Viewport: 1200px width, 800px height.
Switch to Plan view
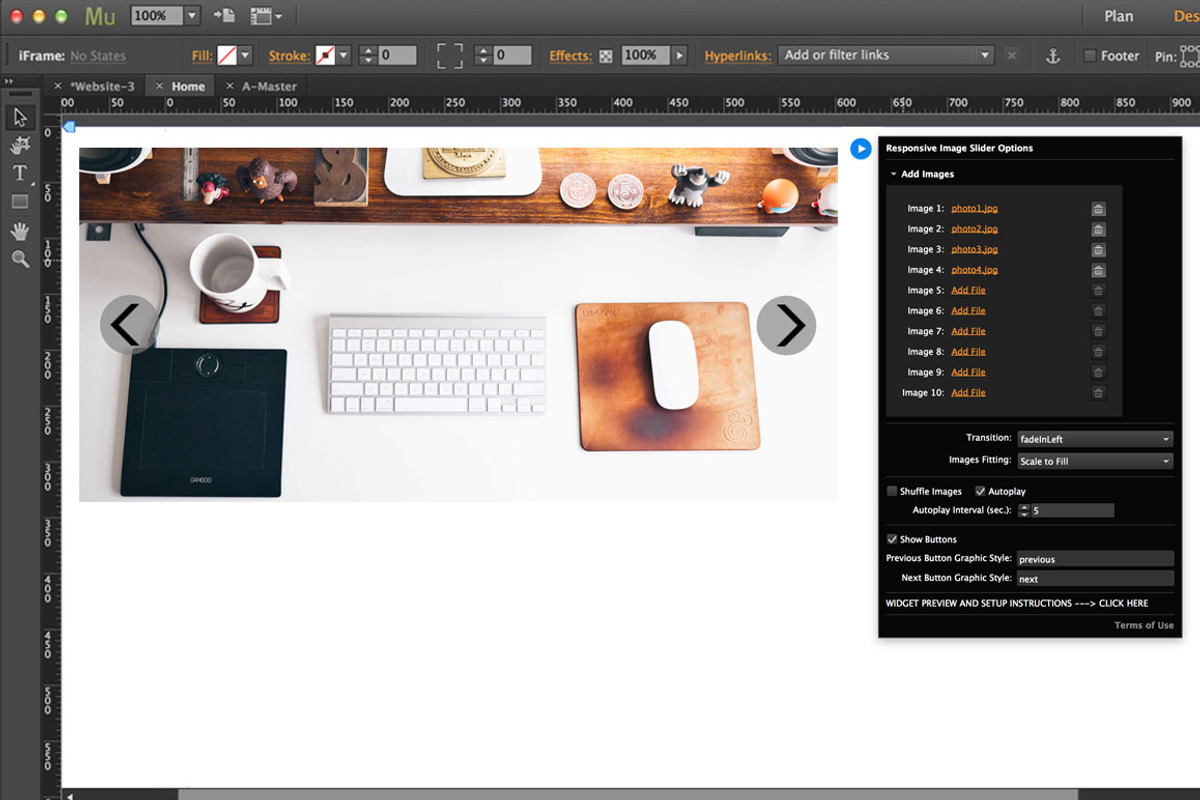point(1118,16)
